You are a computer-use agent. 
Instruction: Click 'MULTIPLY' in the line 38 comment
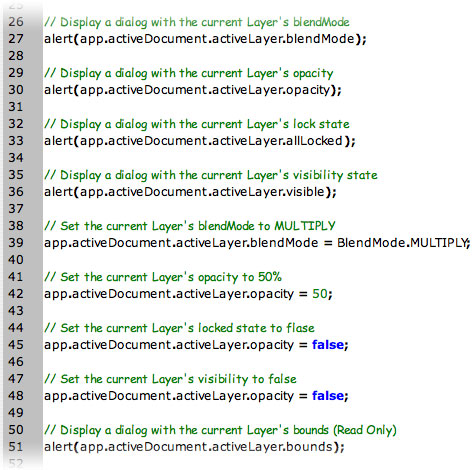[305, 226]
